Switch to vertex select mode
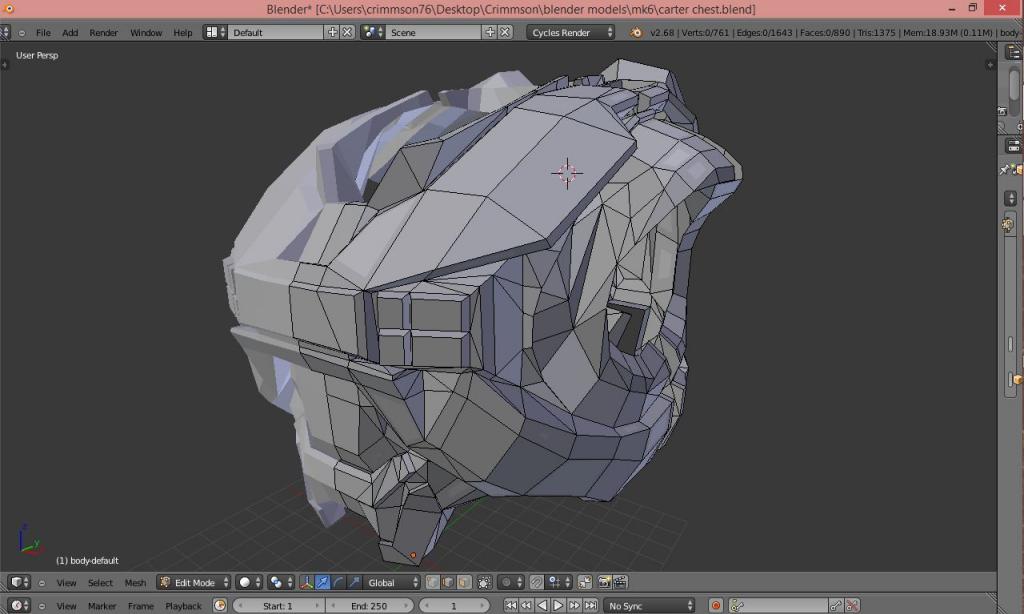 coord(432,582)
